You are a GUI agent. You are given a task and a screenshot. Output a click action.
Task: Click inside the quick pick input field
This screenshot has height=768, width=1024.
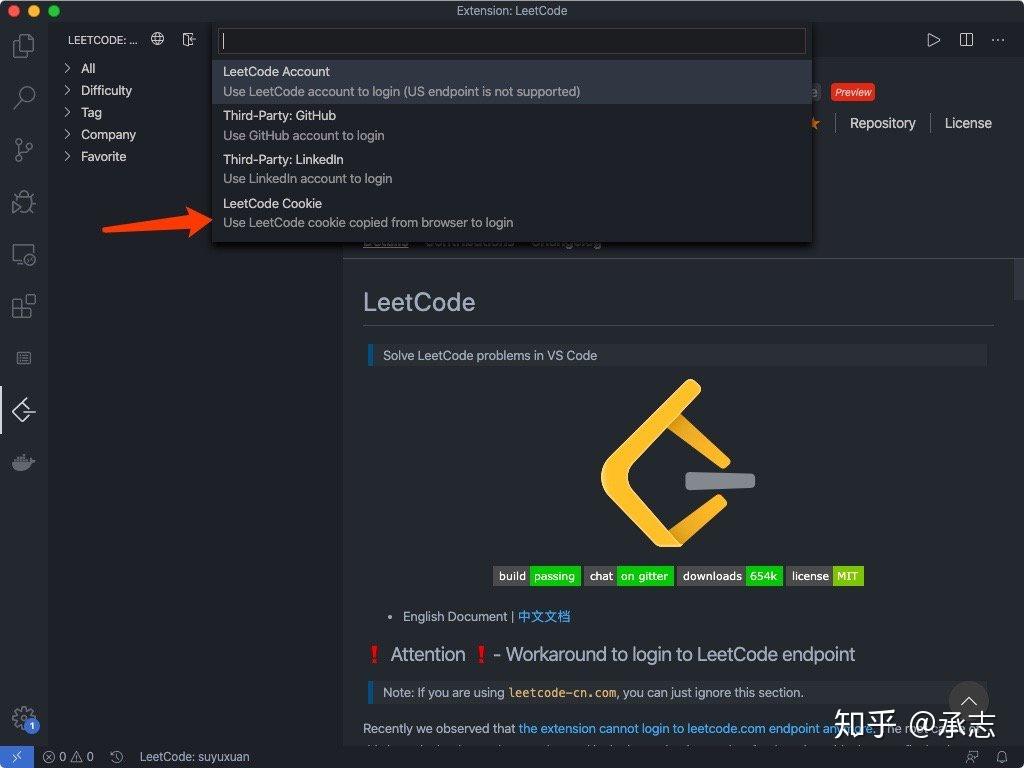tap(511, 41)
